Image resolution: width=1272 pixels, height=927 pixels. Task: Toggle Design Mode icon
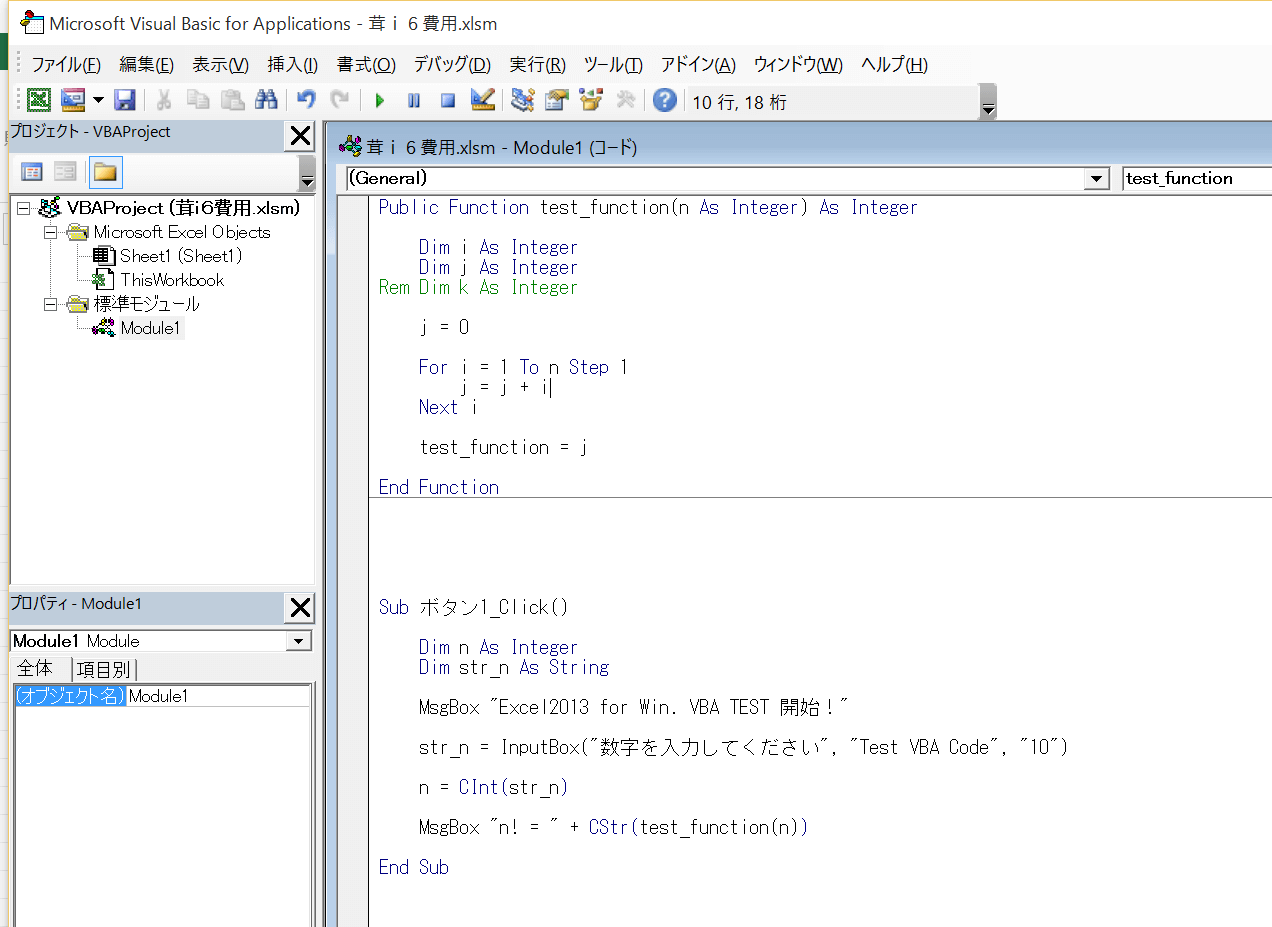(482, 100)
